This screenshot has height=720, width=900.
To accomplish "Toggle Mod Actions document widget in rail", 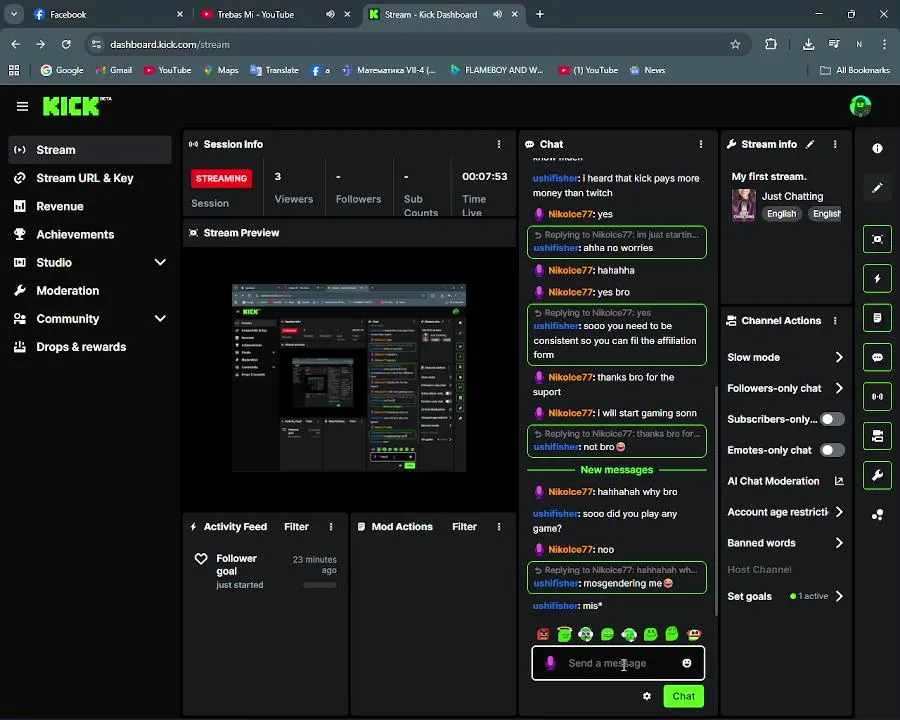I will click(x=877, y=318).
